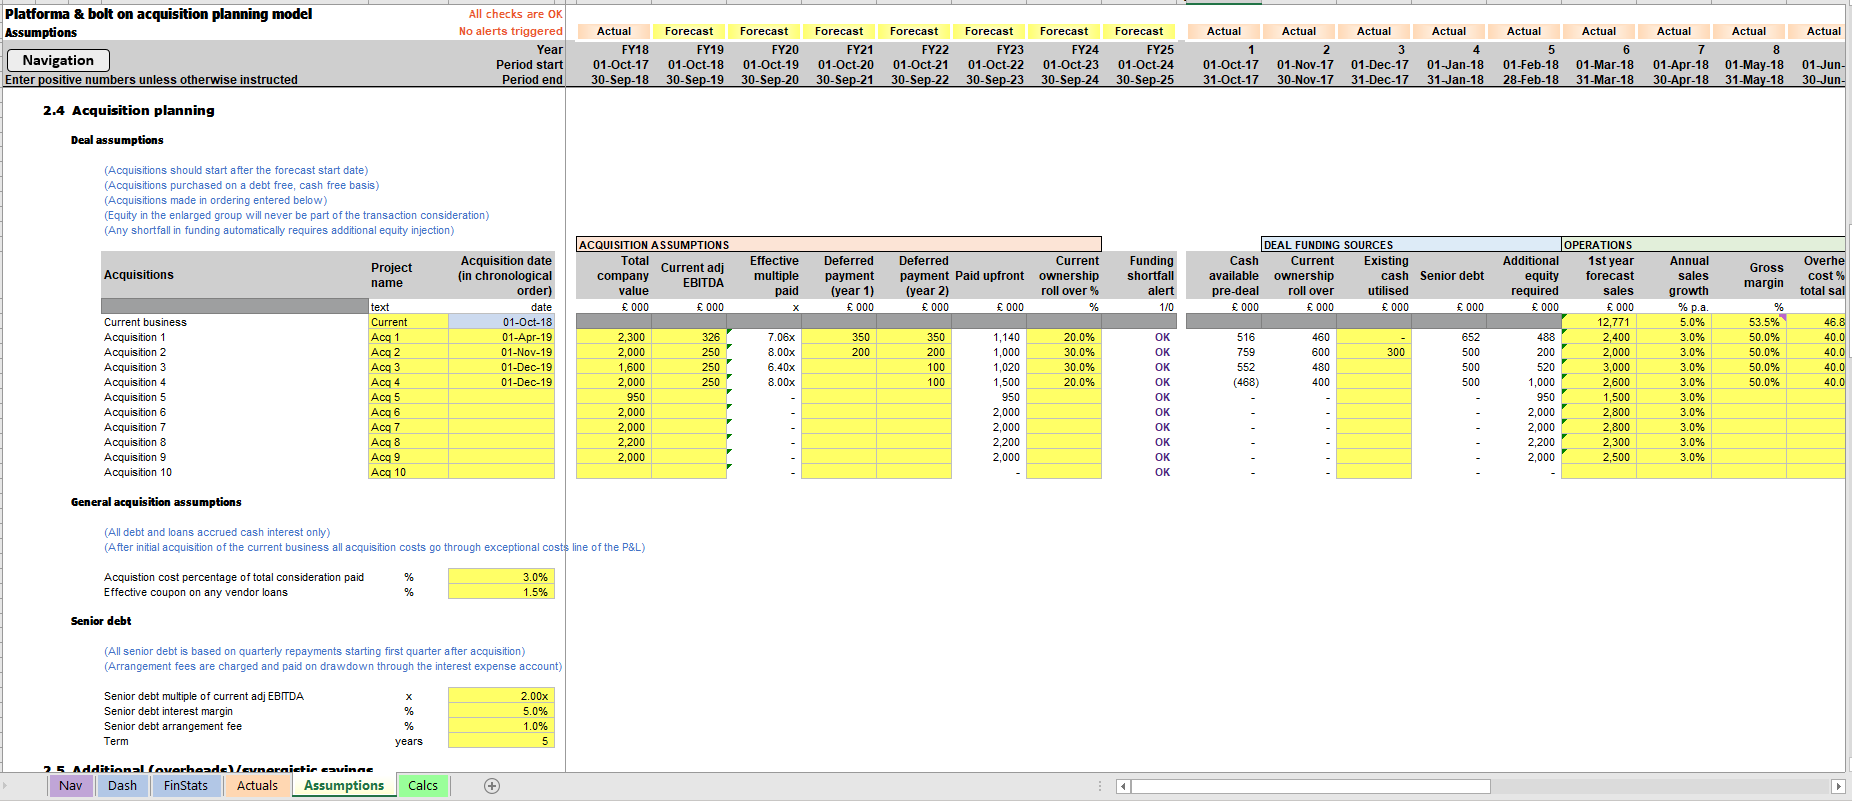Click the horizontal scrollbar left arrow

(1123, 787)
